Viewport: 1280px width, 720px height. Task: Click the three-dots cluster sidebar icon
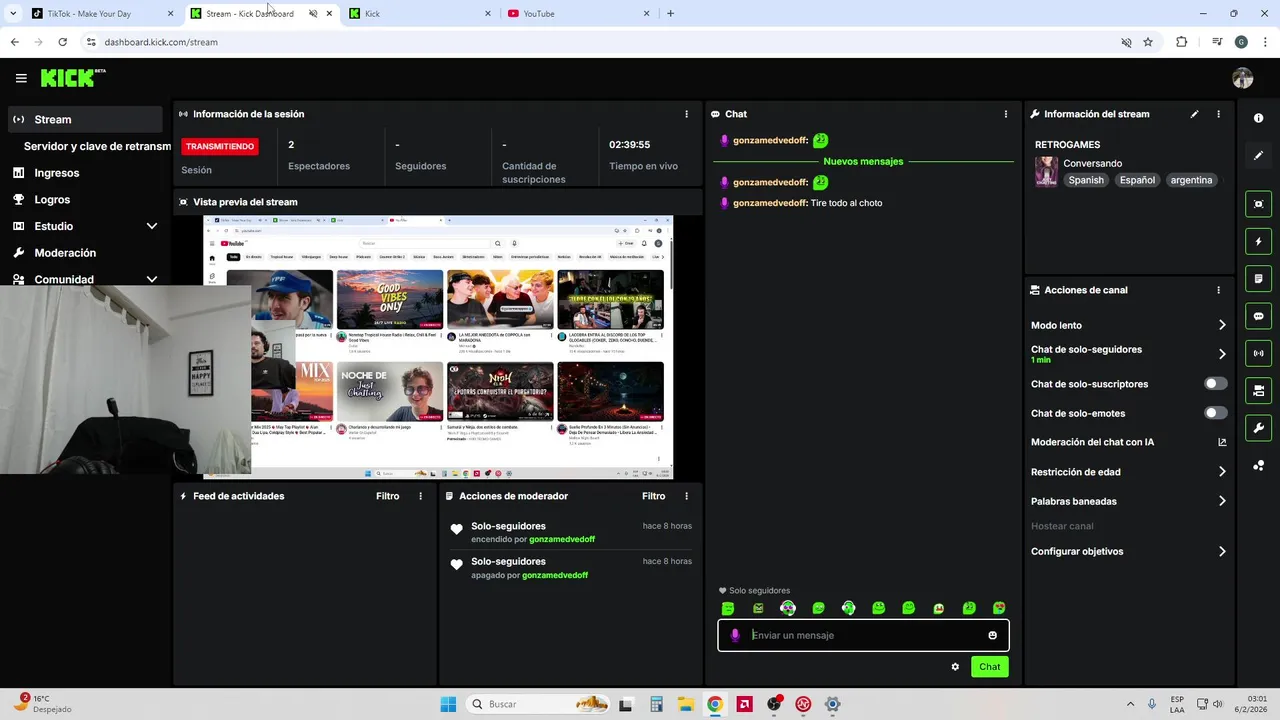(x=1258, y=465)
